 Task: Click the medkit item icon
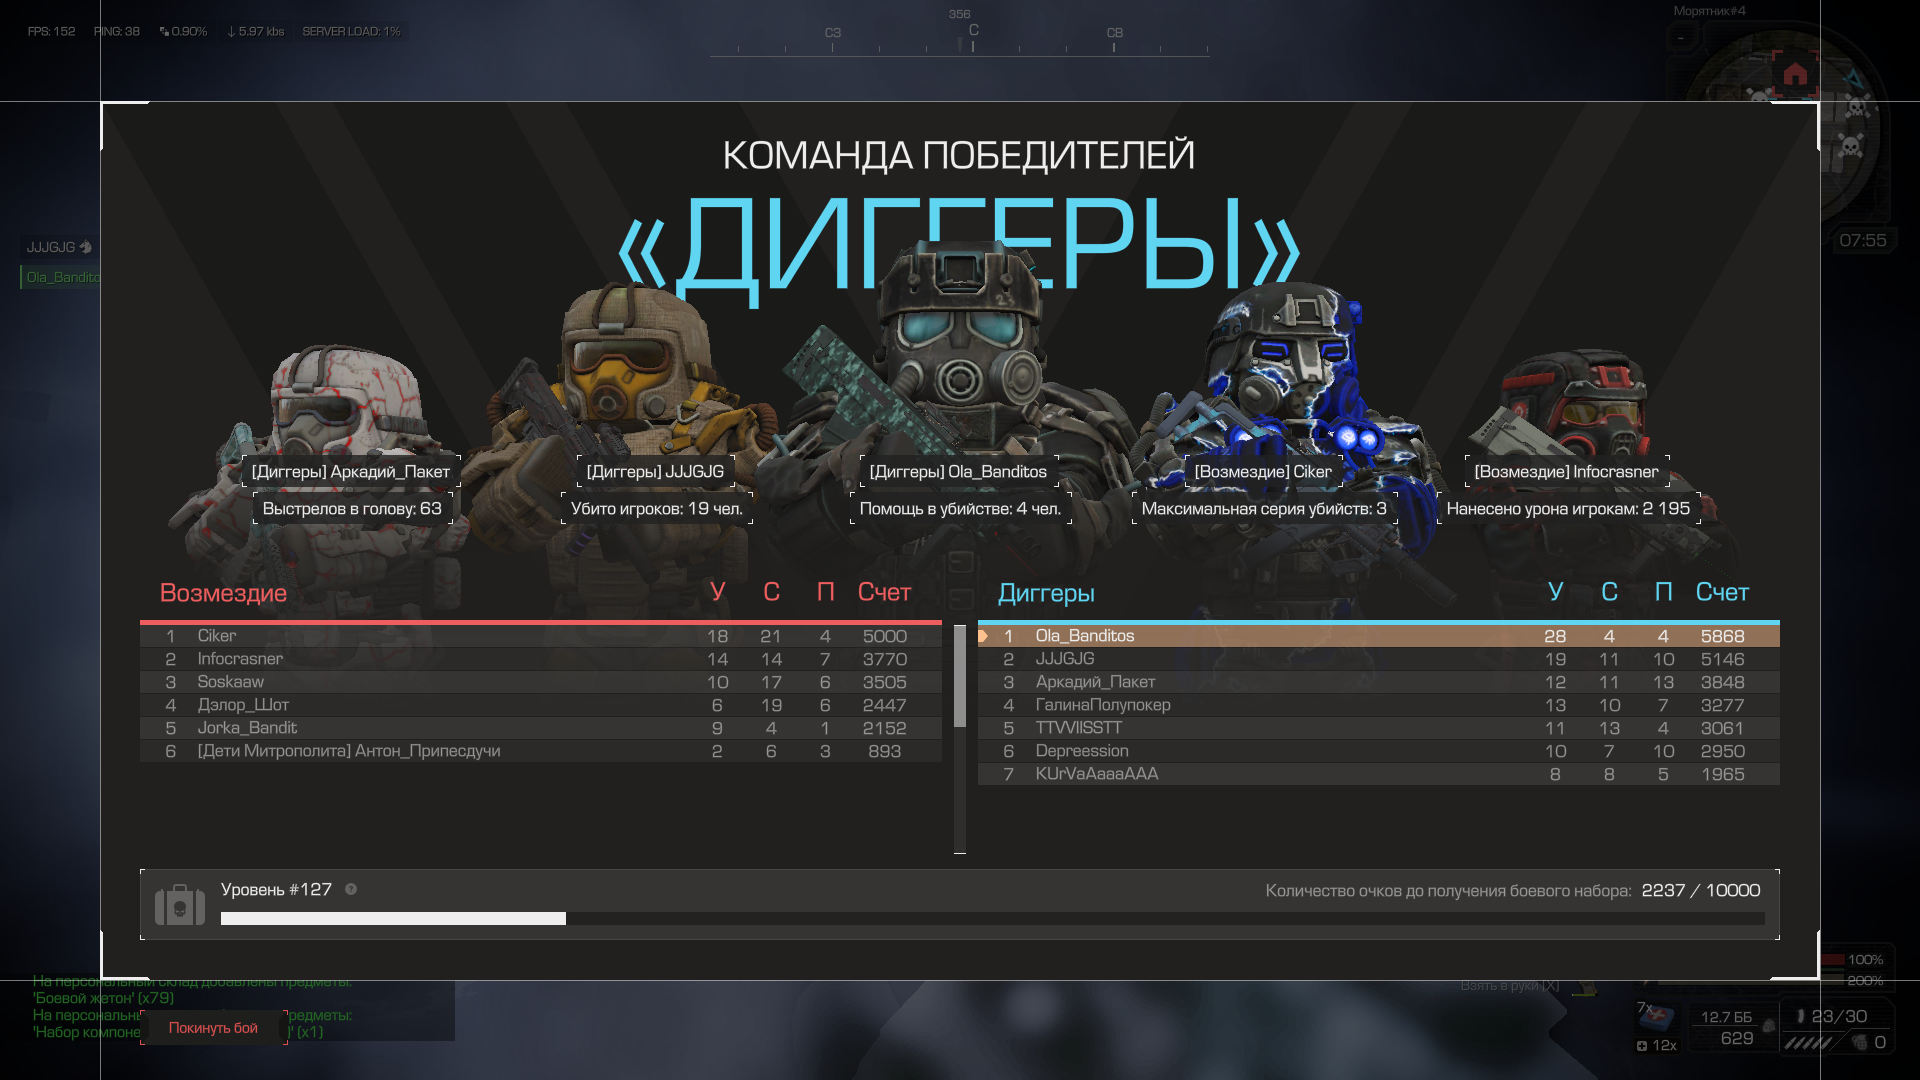pyautogui.click(x=1658, y=1018)
